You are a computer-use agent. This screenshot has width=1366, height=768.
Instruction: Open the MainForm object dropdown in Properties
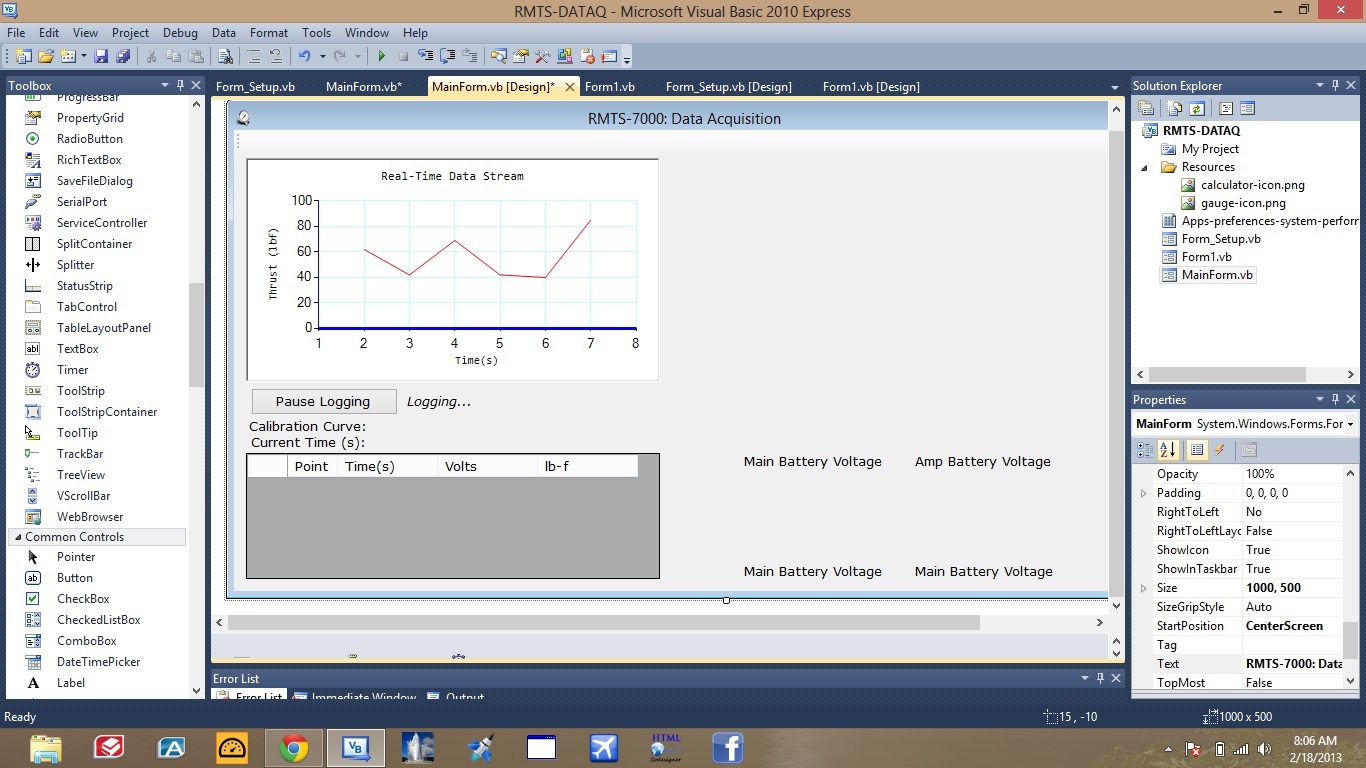[x=1350, y=424]
